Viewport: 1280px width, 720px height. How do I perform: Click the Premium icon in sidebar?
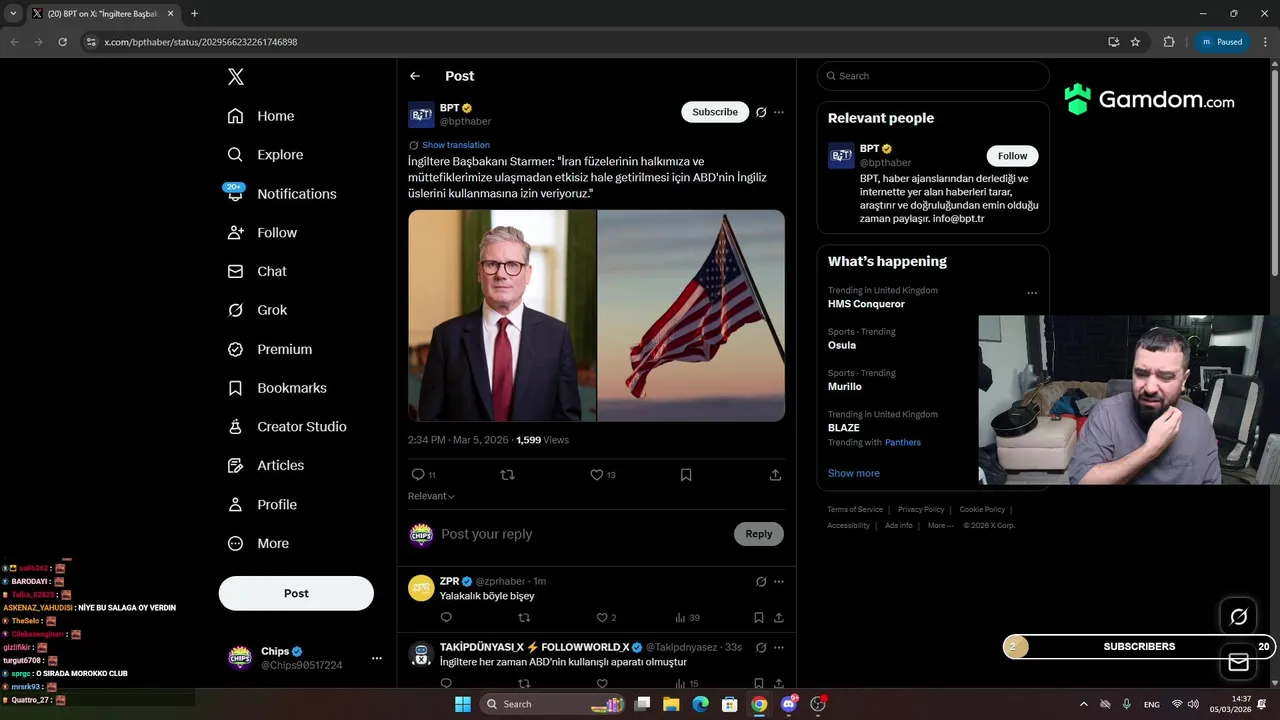(235, 349)
